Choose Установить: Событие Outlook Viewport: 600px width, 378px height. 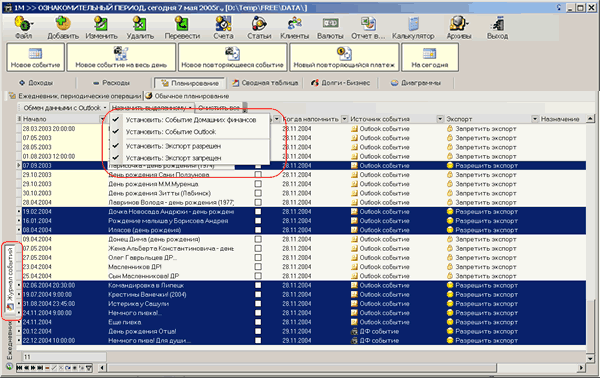click(190, 132)
